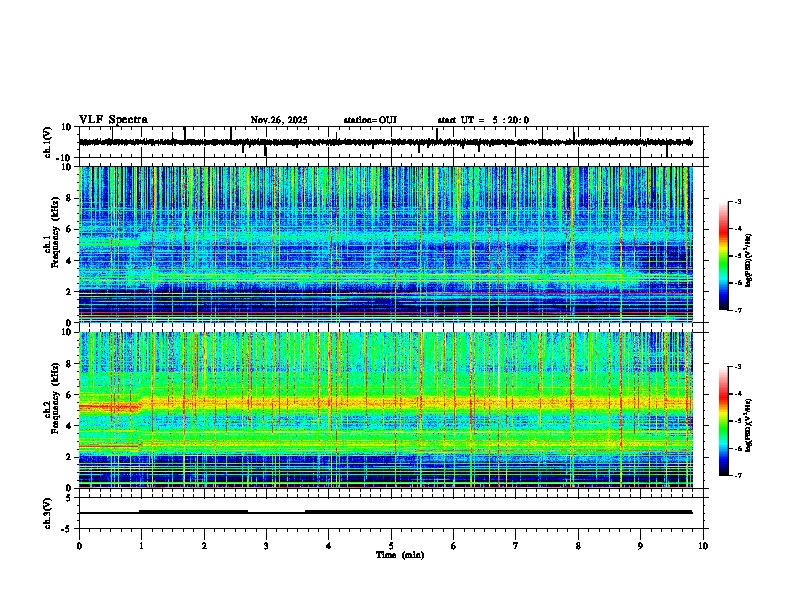Click the ch.2 spectrogram plot area
This screenshot has height=612, width=792.
click(386, 410)
